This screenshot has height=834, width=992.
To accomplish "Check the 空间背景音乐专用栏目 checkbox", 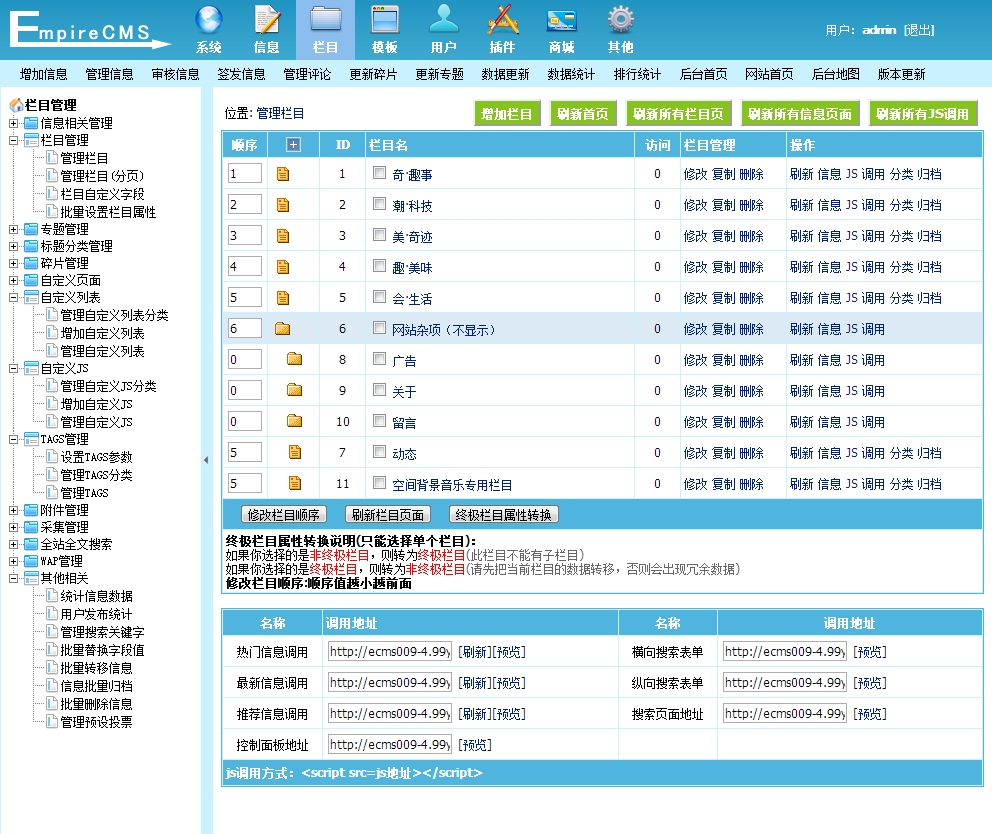I will (x=379, y=483).
